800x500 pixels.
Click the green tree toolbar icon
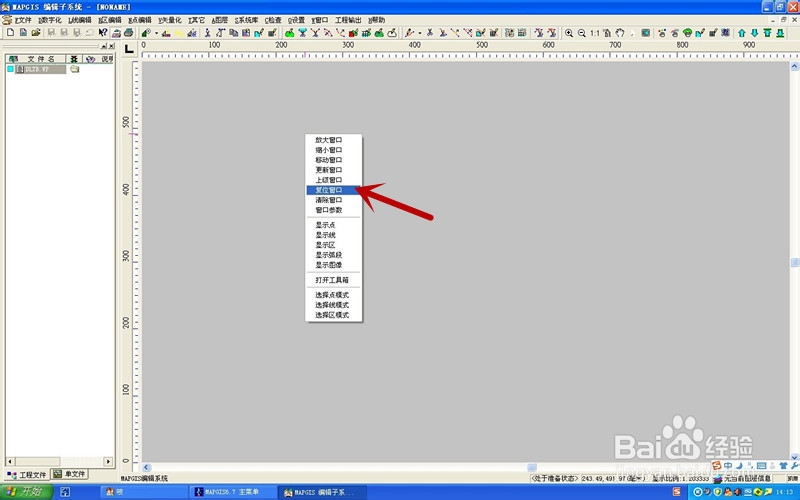tap(687, 33)
